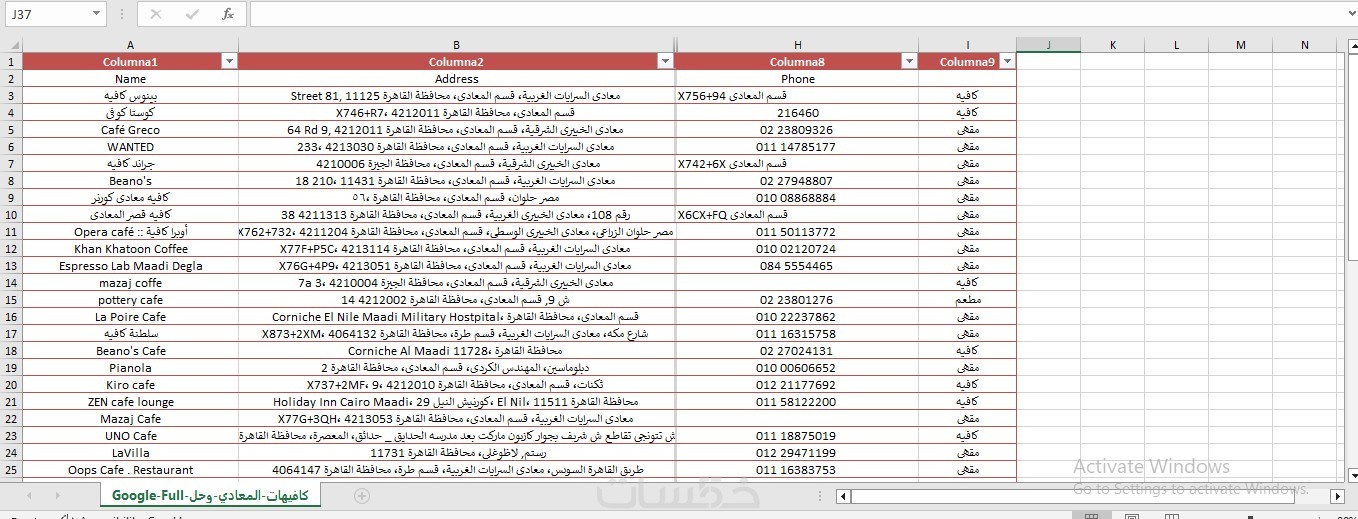Select the 'La Poire Cafe' cell
Screen dimensions: 1358x519
[x=130, y=317]
